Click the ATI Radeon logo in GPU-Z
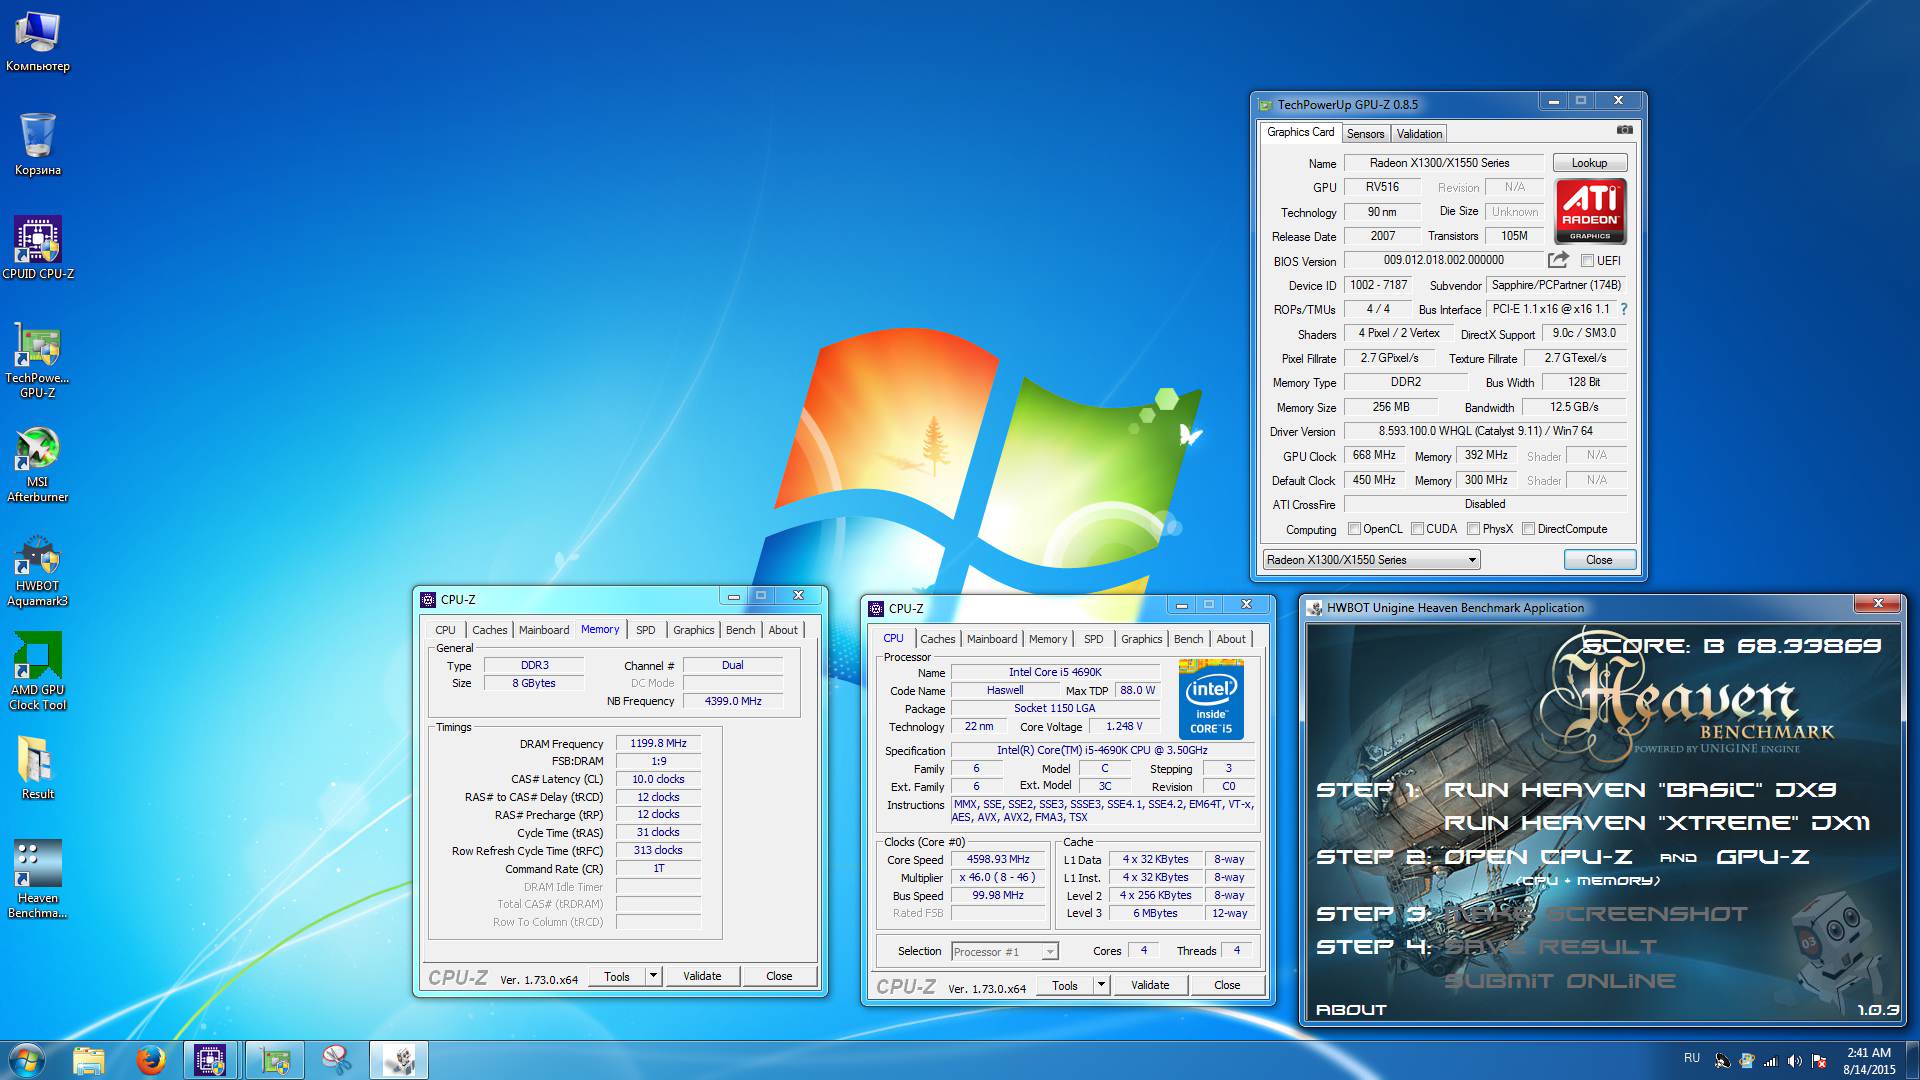This screenshot has width=1920, height=1080. 1590,211
